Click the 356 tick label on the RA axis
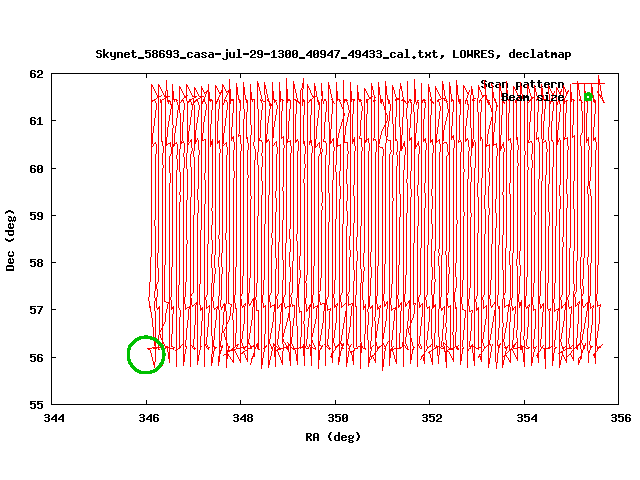The width and height of the screenshot is (640, 480). pos(621,419)
